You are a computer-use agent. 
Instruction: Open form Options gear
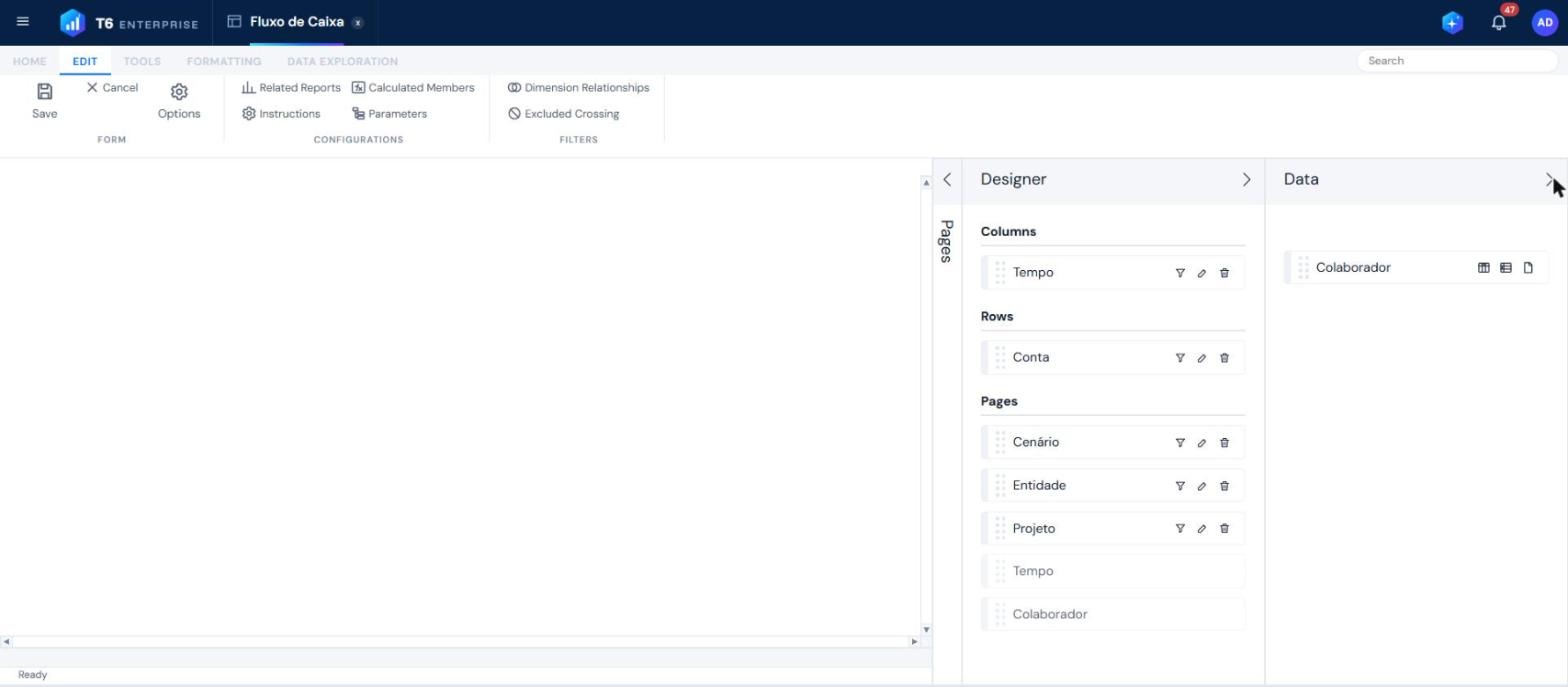coord(179,101)
